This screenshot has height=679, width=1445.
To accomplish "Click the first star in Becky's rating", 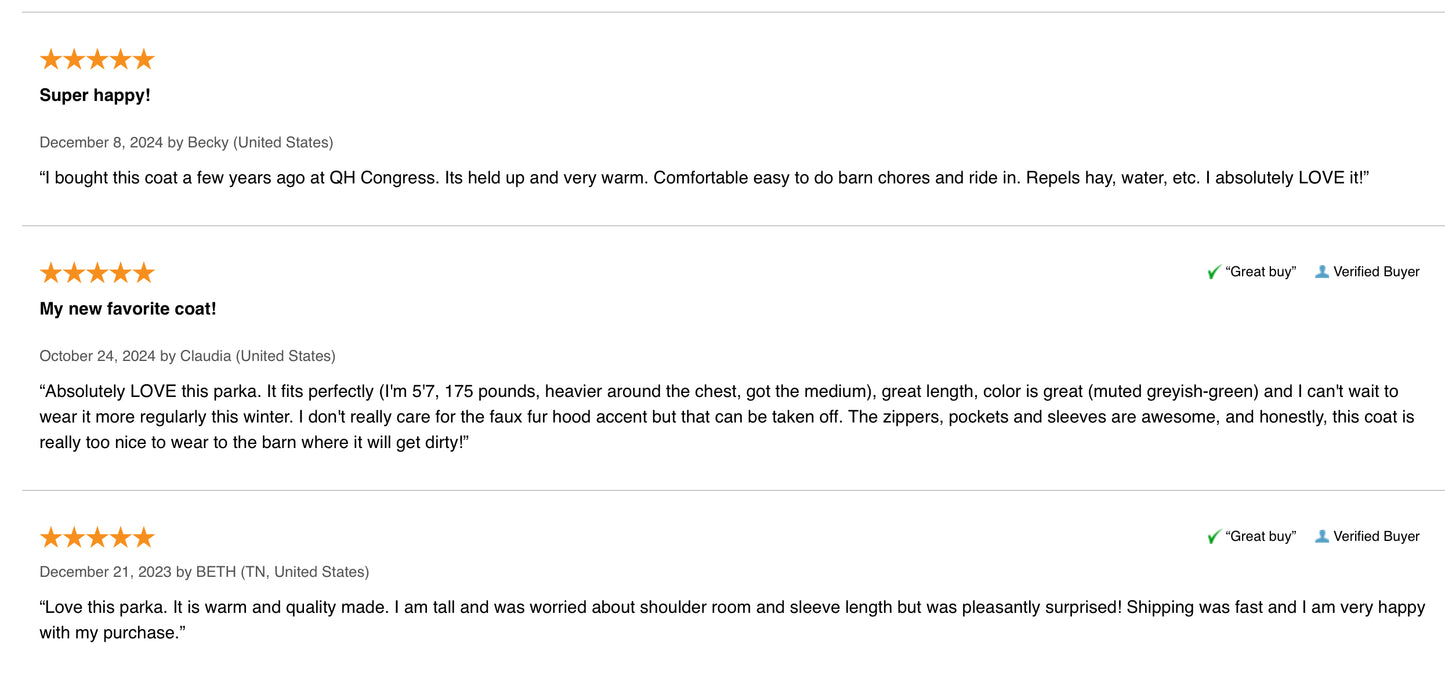I will (51, 59).
